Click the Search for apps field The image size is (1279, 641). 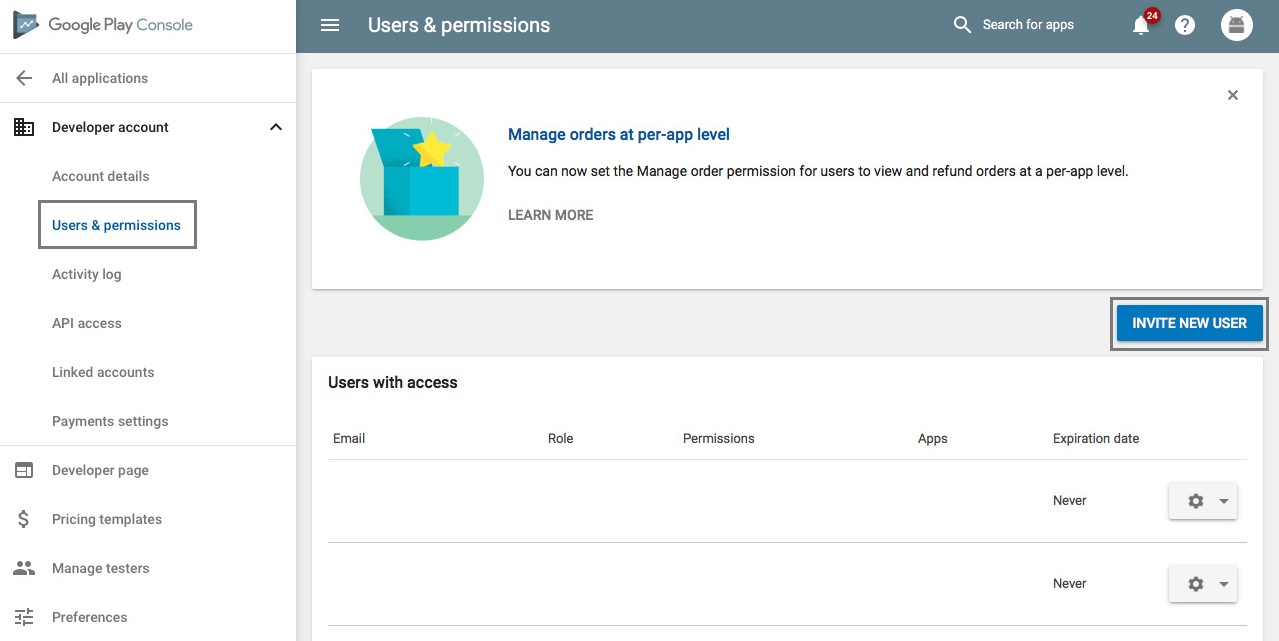pyautogui.click(x=1028, y=25)
